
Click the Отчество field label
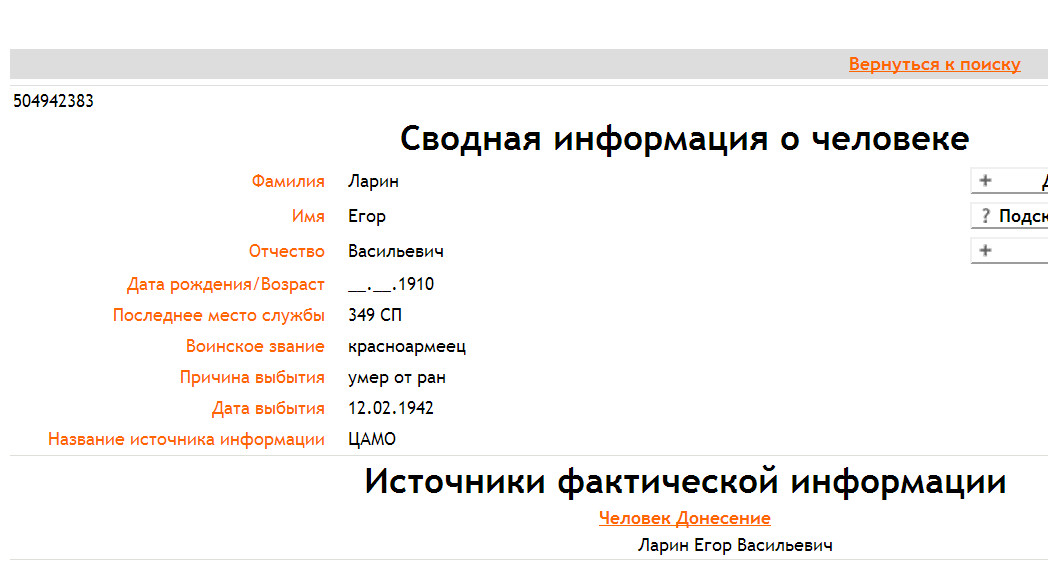click(287, 251)
